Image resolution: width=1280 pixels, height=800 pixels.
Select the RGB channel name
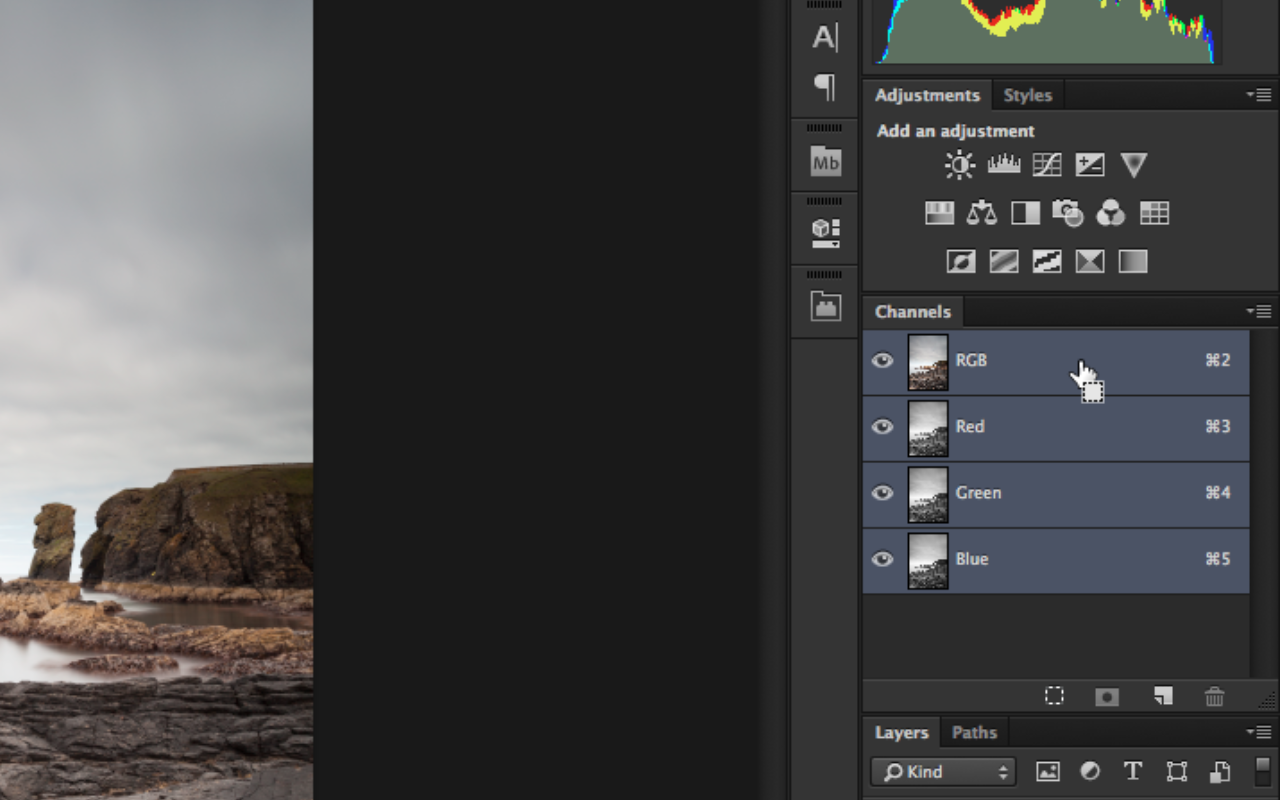pos(971,360)
